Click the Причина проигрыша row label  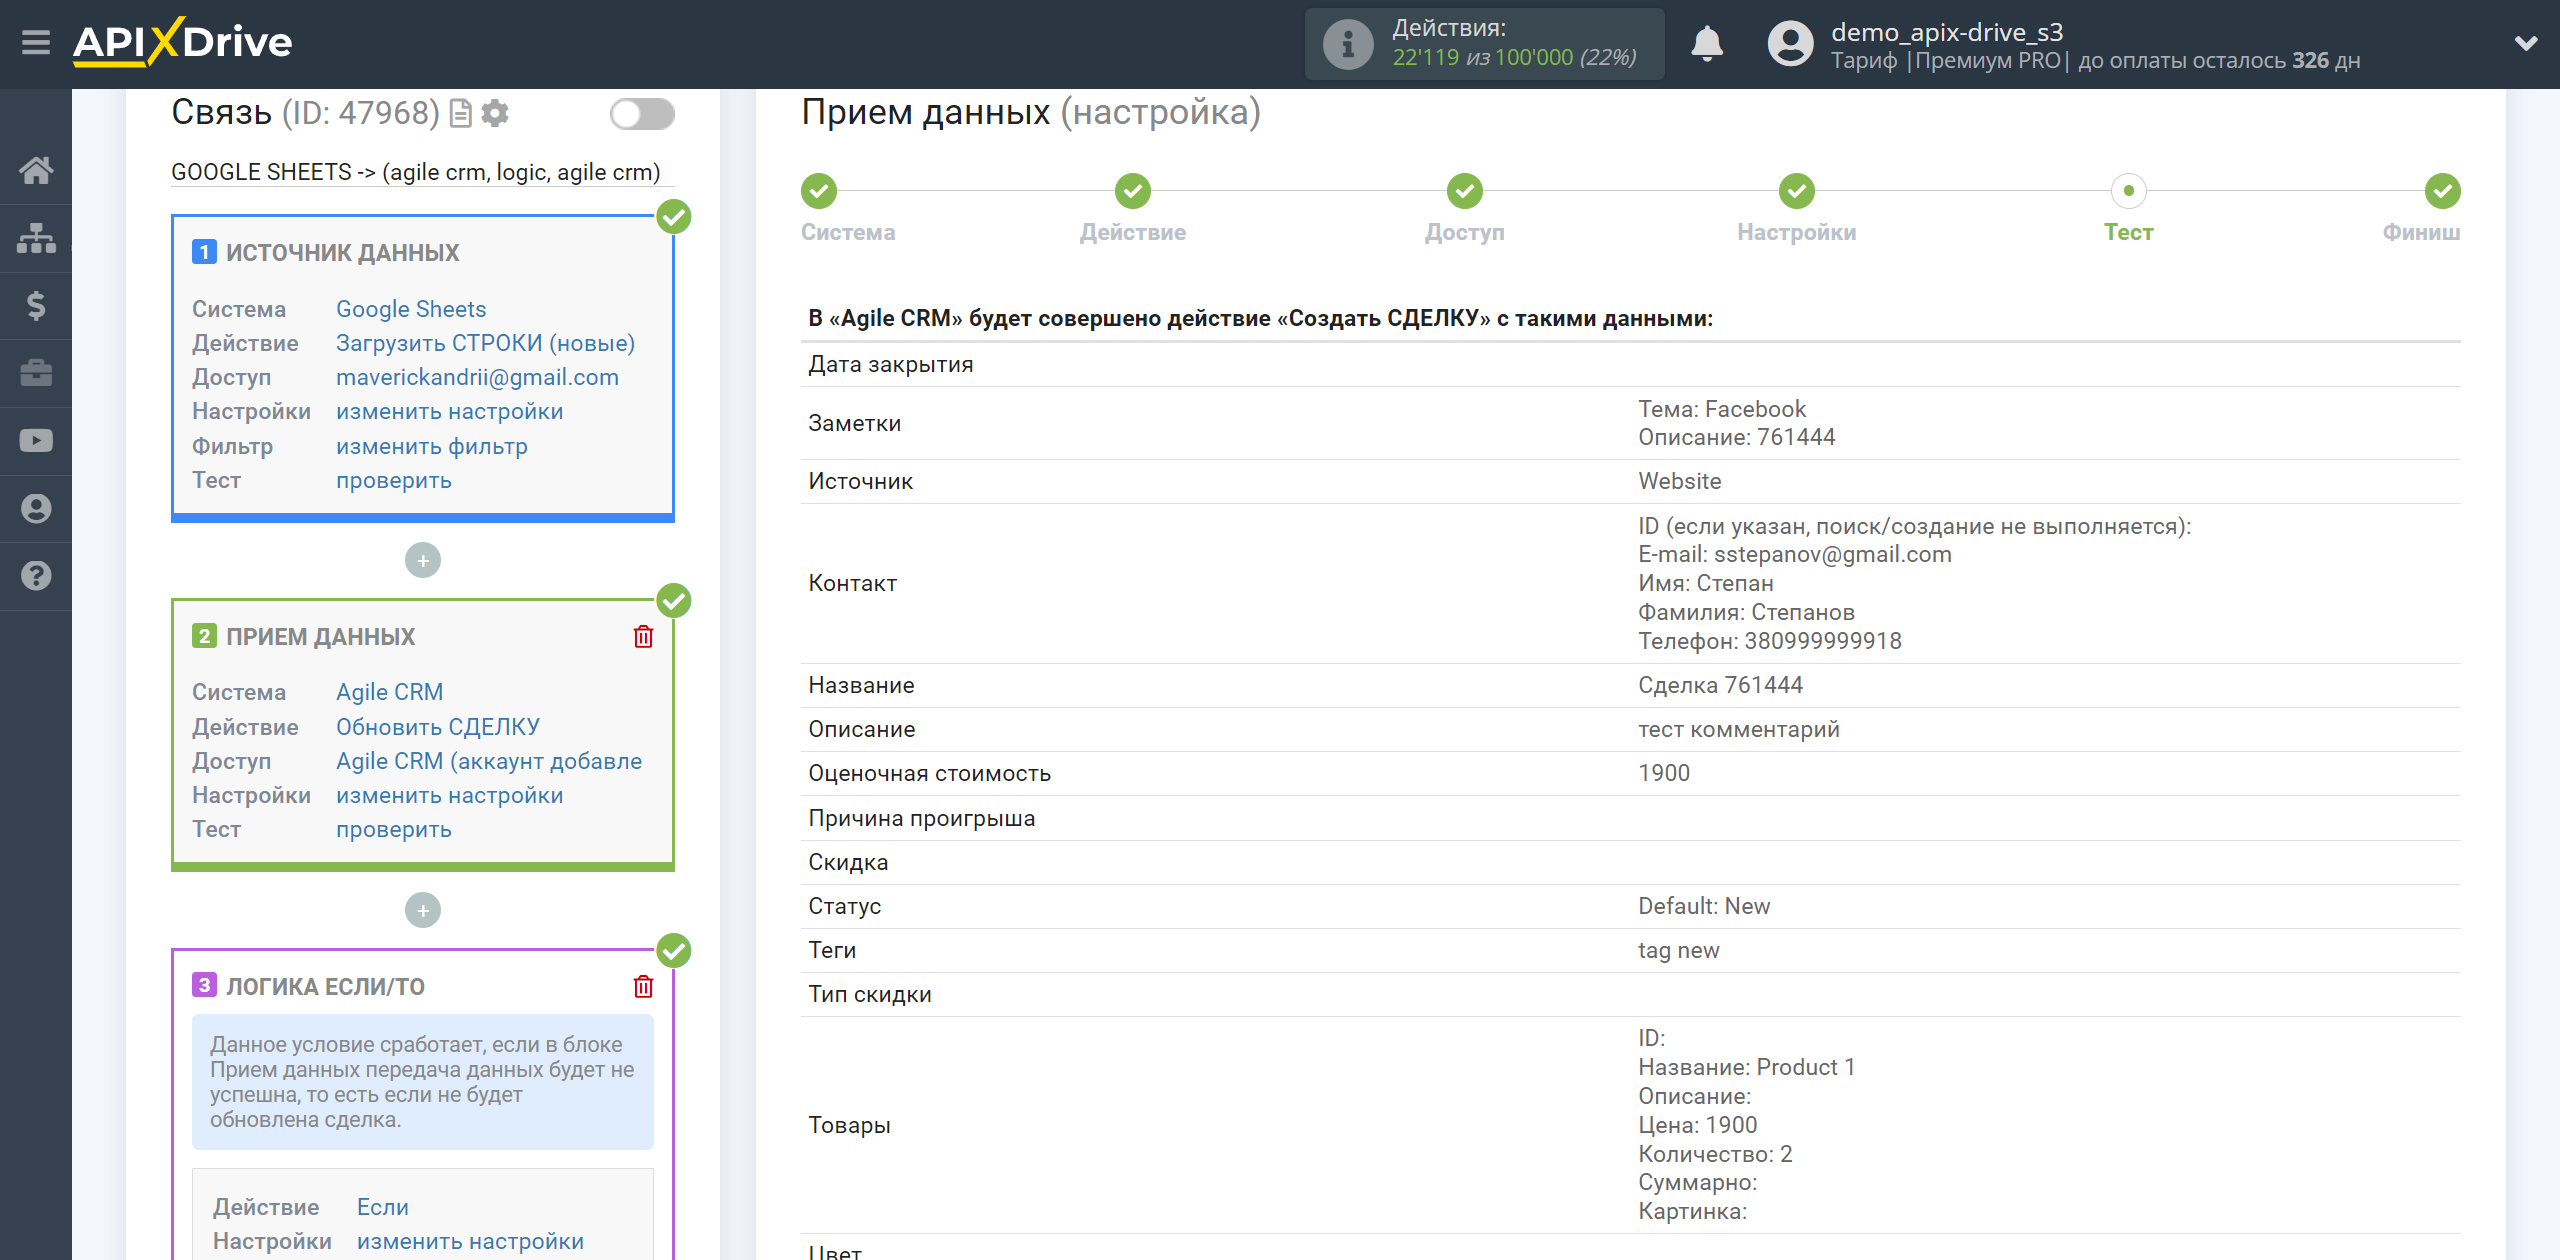pos(921,818)
